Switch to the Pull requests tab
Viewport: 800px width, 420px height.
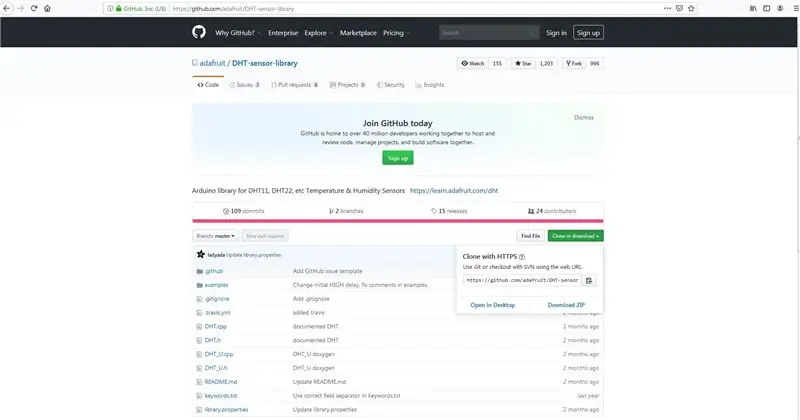click(294, 85)
